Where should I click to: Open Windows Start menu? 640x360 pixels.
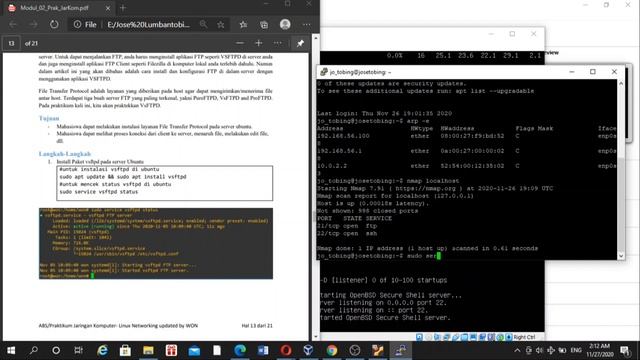(11, 350)
